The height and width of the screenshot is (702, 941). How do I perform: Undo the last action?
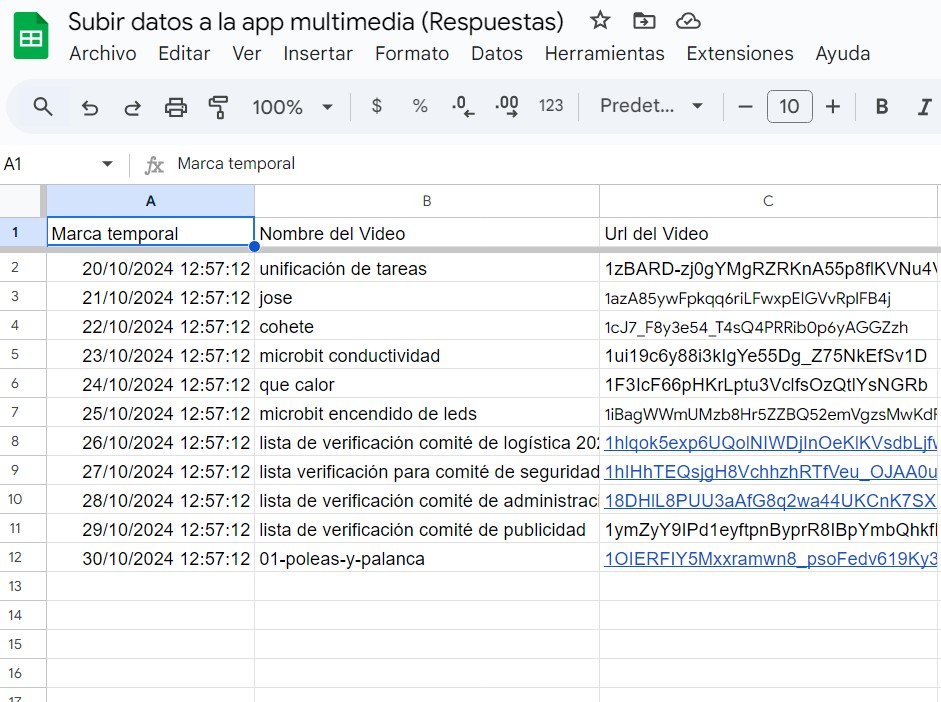point(90,107)
